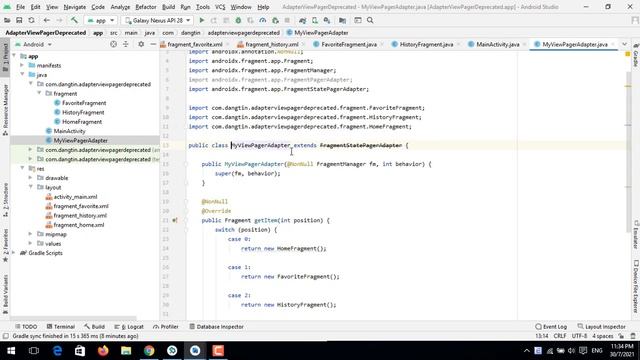Select activity_main.xml in the layout folder
Image resolution: width=640 pixels, height=360 pixels.
(76, 197)
